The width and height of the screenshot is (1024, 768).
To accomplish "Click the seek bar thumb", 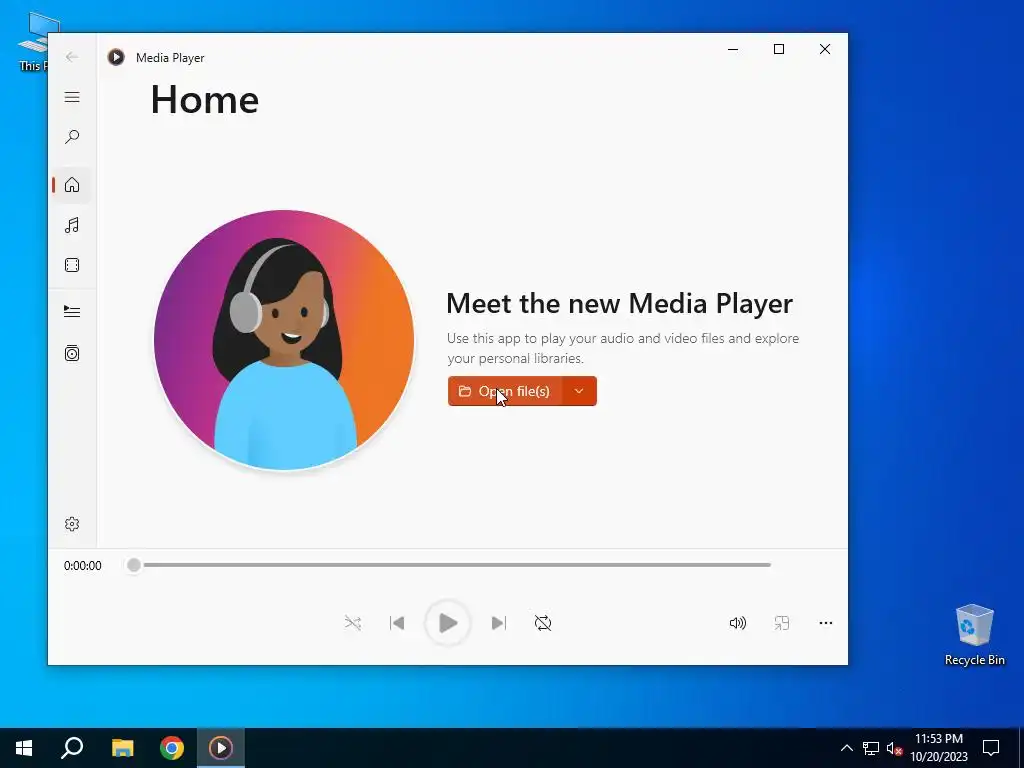I will (x=134, y=565).
